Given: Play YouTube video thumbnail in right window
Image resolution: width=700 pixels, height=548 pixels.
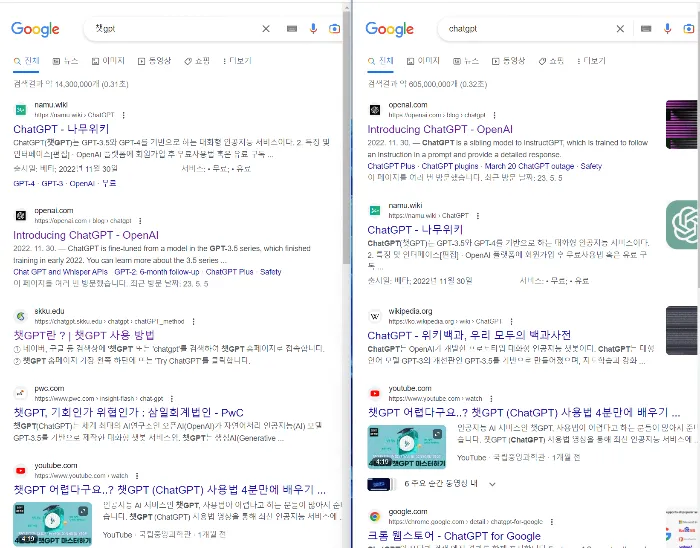Looking at the screenshot, I should pyautogui.click(x=407, y=447).
